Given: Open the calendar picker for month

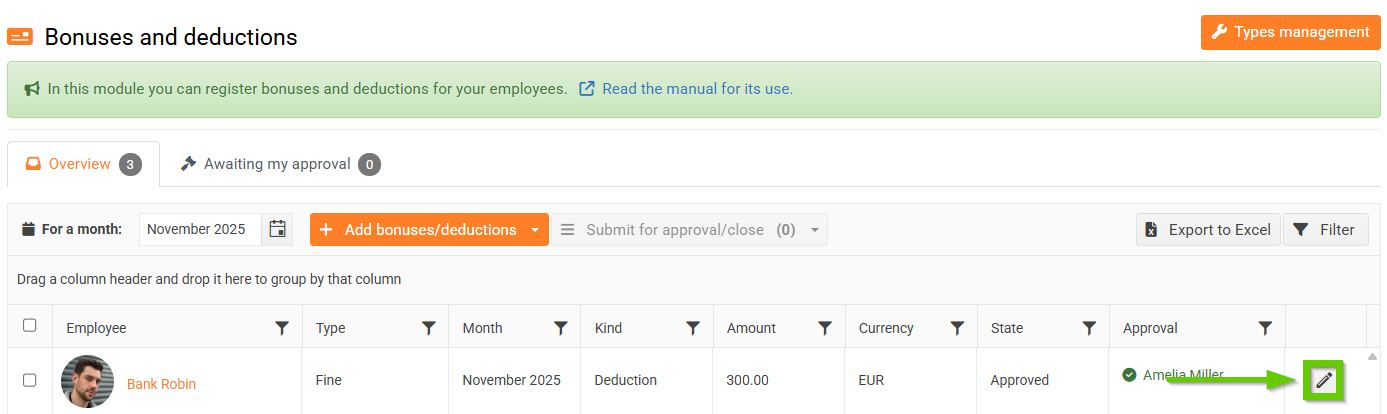Looking at the screenshot, I should point(277,229).
